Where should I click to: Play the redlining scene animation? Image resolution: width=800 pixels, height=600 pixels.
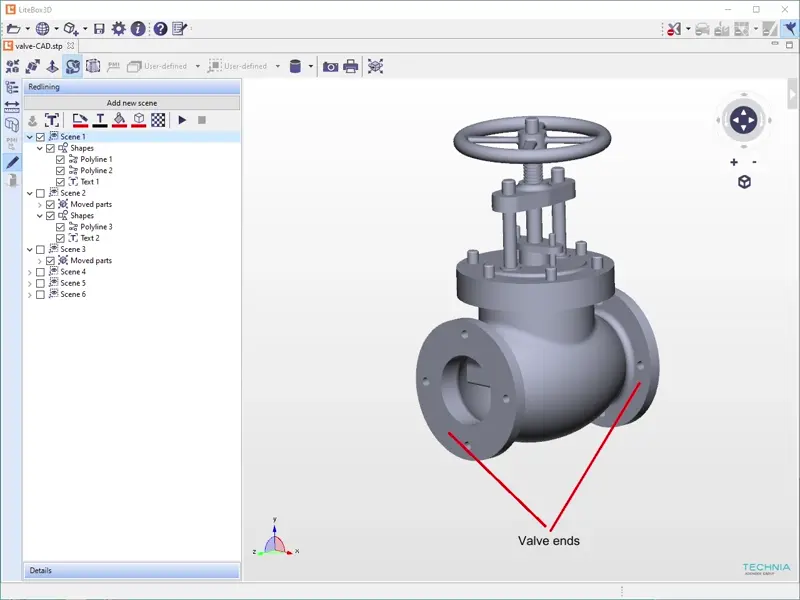pyautogui.click(x=182, y=120)
